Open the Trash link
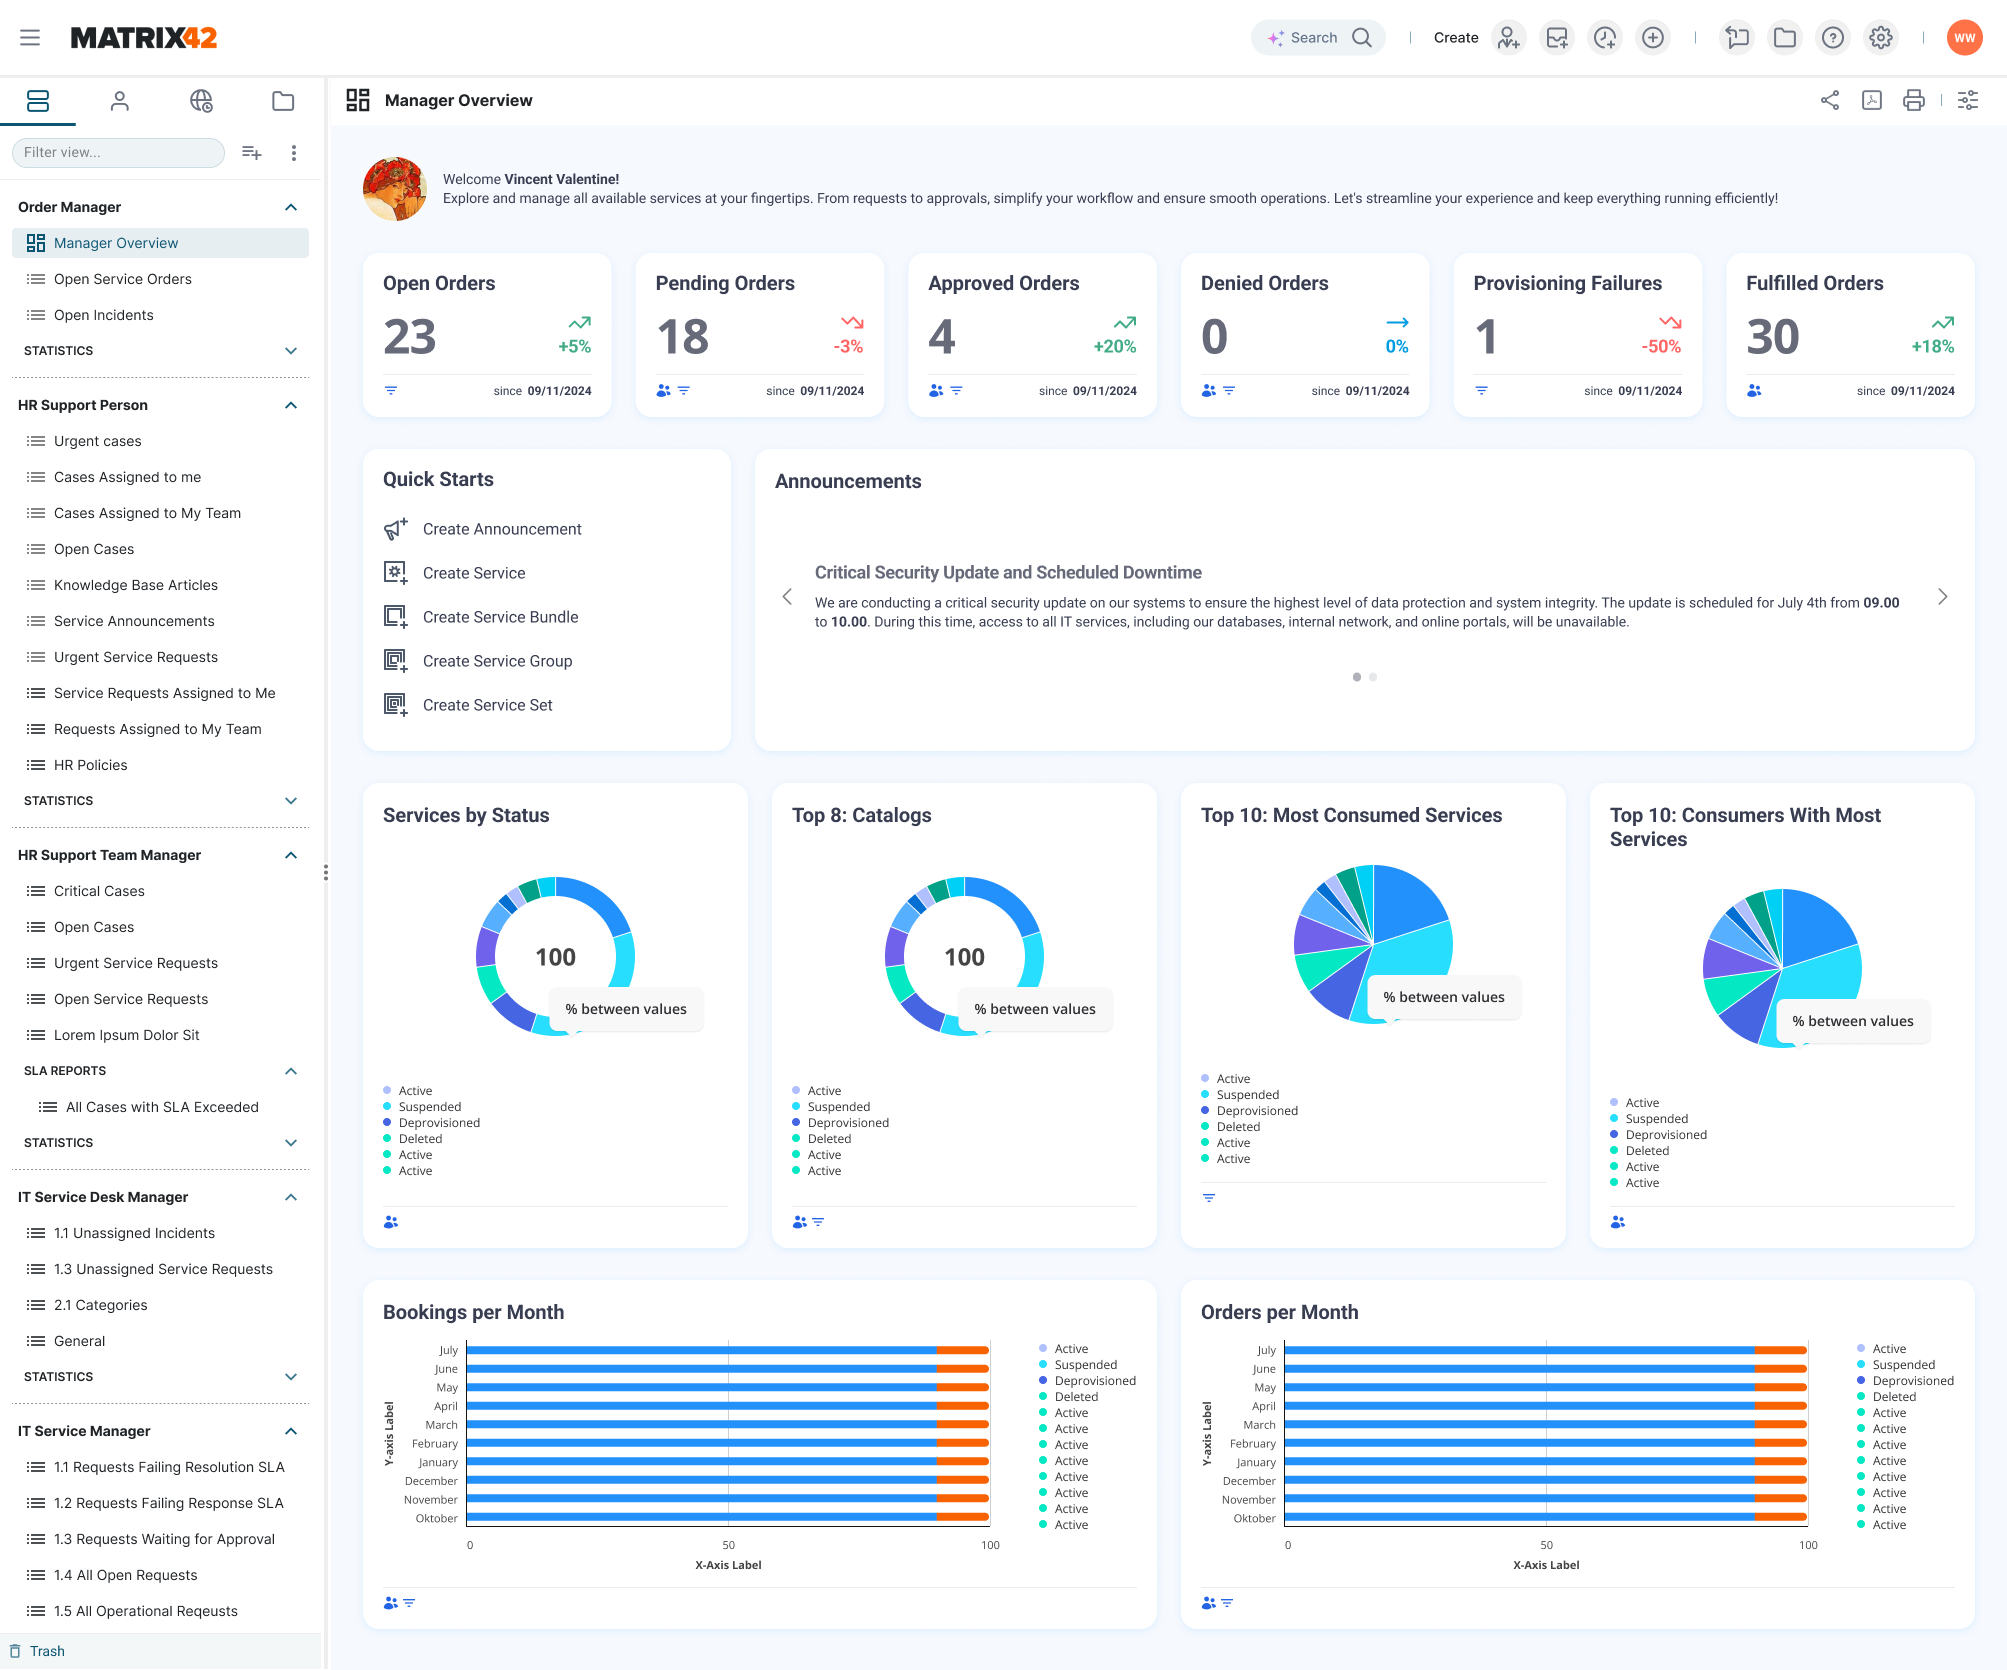 47,1651
